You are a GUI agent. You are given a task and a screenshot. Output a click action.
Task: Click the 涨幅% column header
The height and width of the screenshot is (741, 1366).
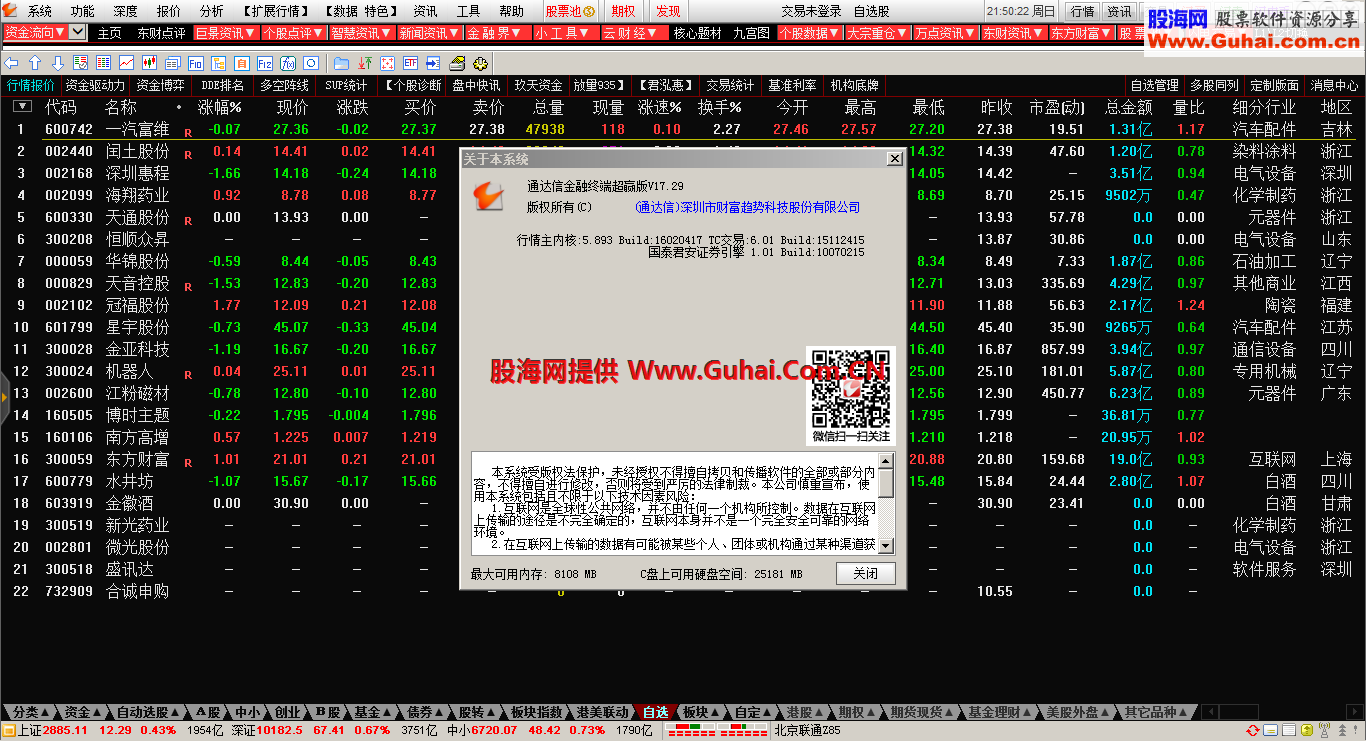[x=220, y=107]
